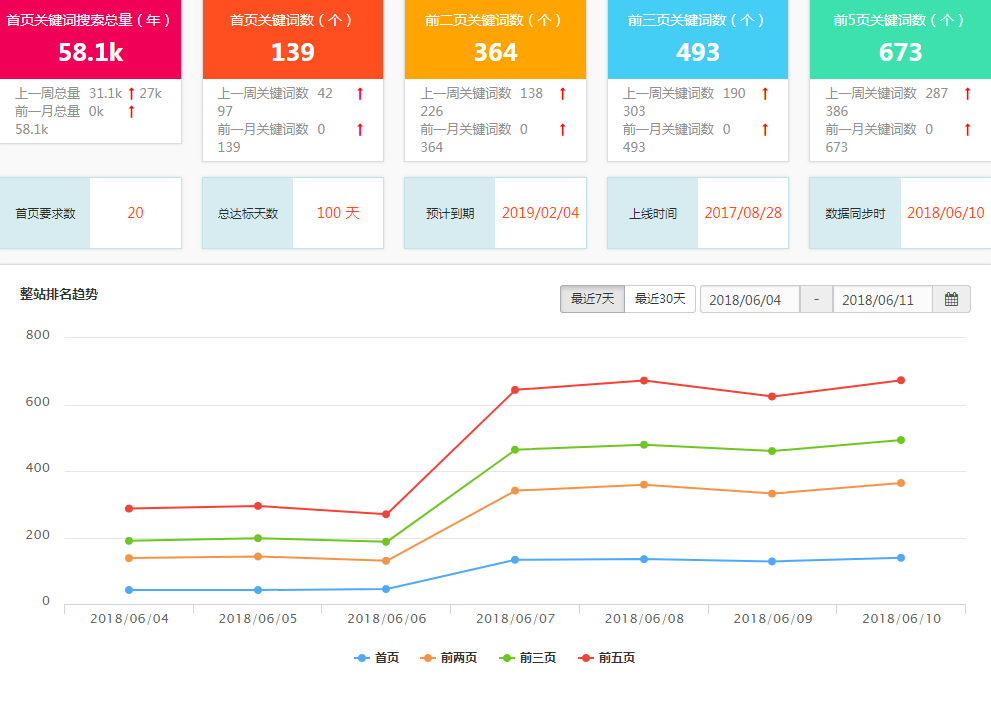Switch to 最近30天 range

[660, 299]
